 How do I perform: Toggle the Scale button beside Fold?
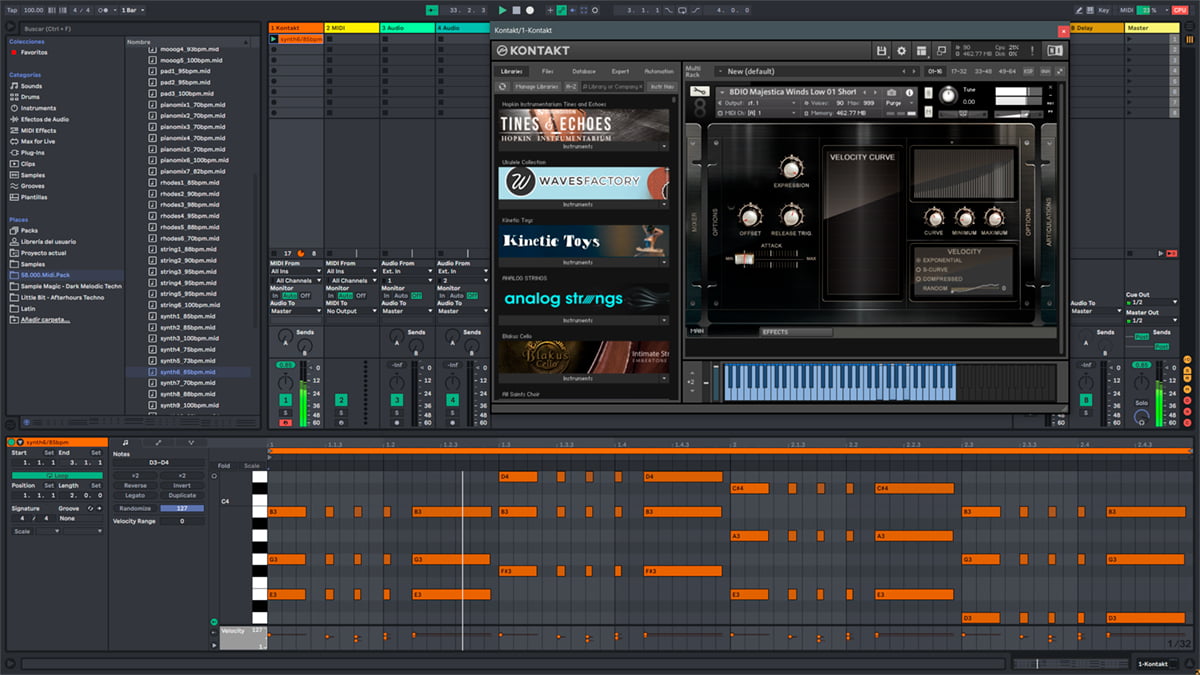point(251,465)
